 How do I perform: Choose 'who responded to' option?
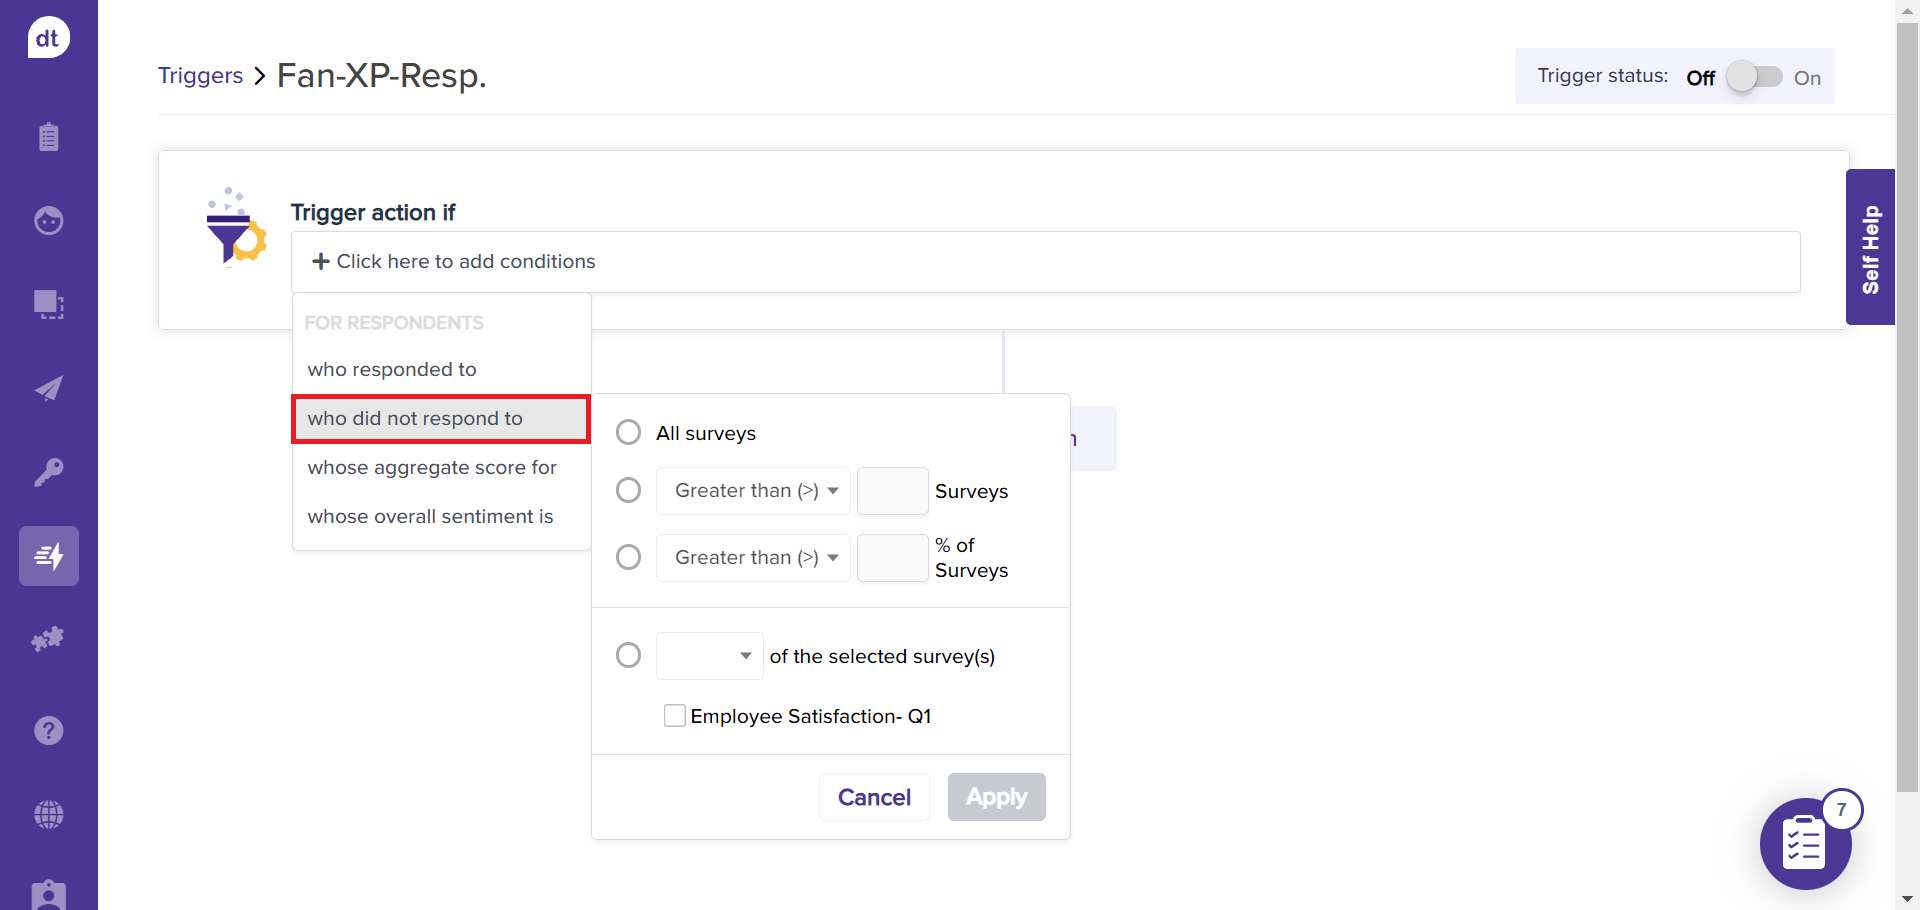tap(392, 370)
